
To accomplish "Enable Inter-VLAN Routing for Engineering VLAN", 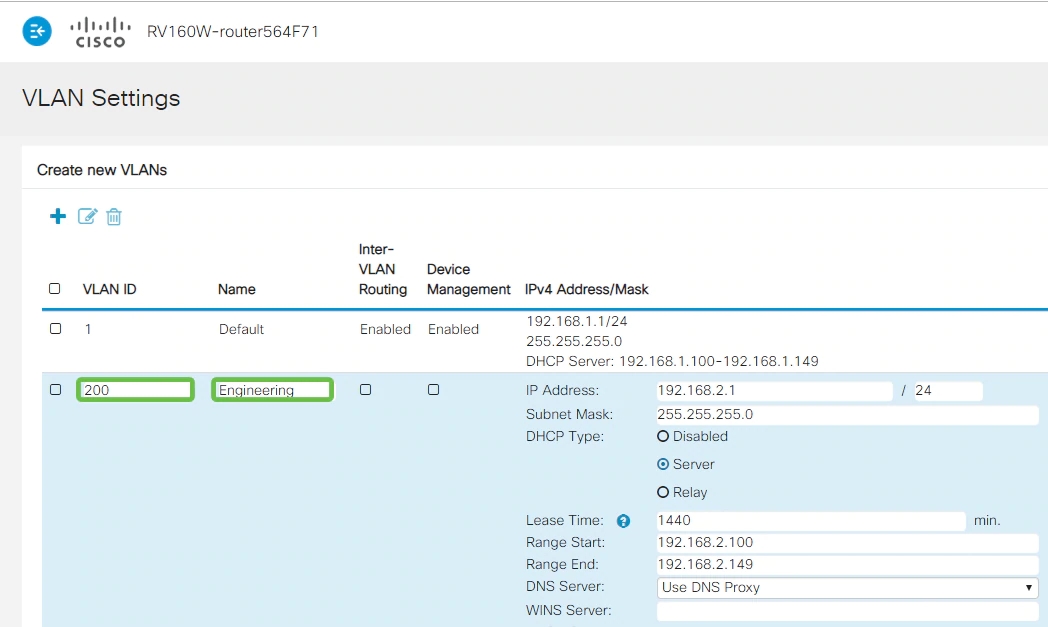I will (366, 390).
